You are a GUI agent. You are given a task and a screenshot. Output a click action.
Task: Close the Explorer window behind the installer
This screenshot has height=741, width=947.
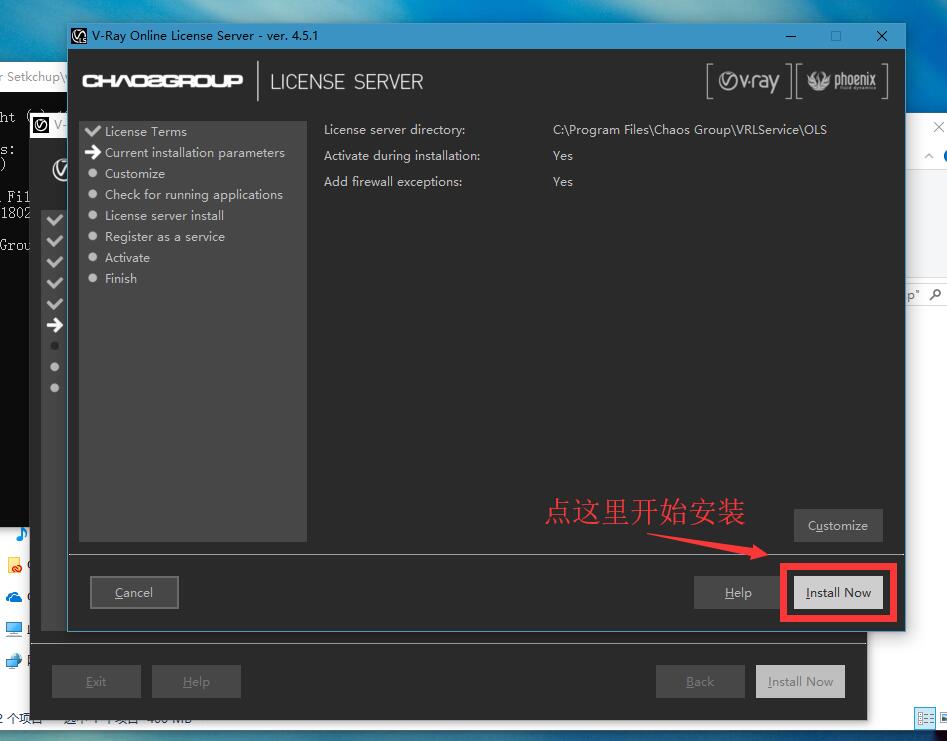coord(939,127)
